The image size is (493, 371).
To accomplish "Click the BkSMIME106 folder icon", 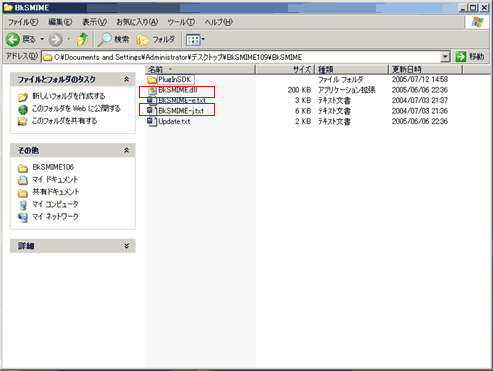I will (23, 168).
